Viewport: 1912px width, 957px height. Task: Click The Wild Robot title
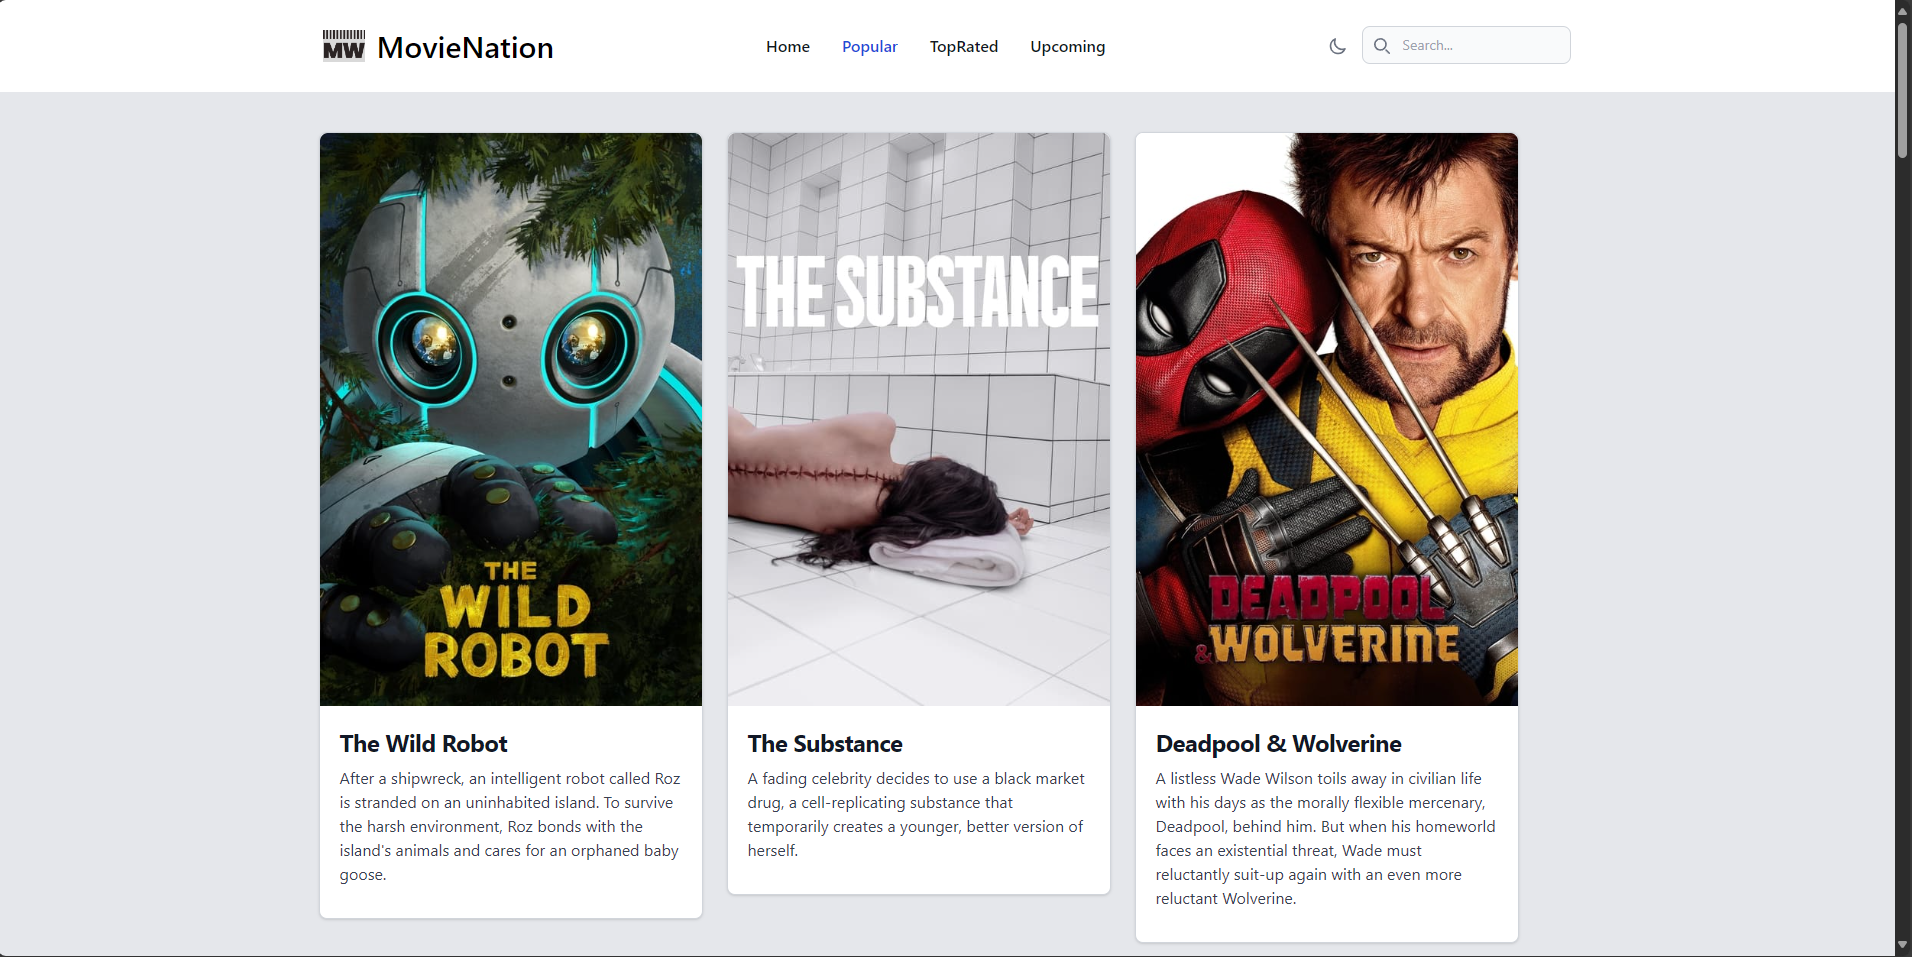(x=424, y=744)
